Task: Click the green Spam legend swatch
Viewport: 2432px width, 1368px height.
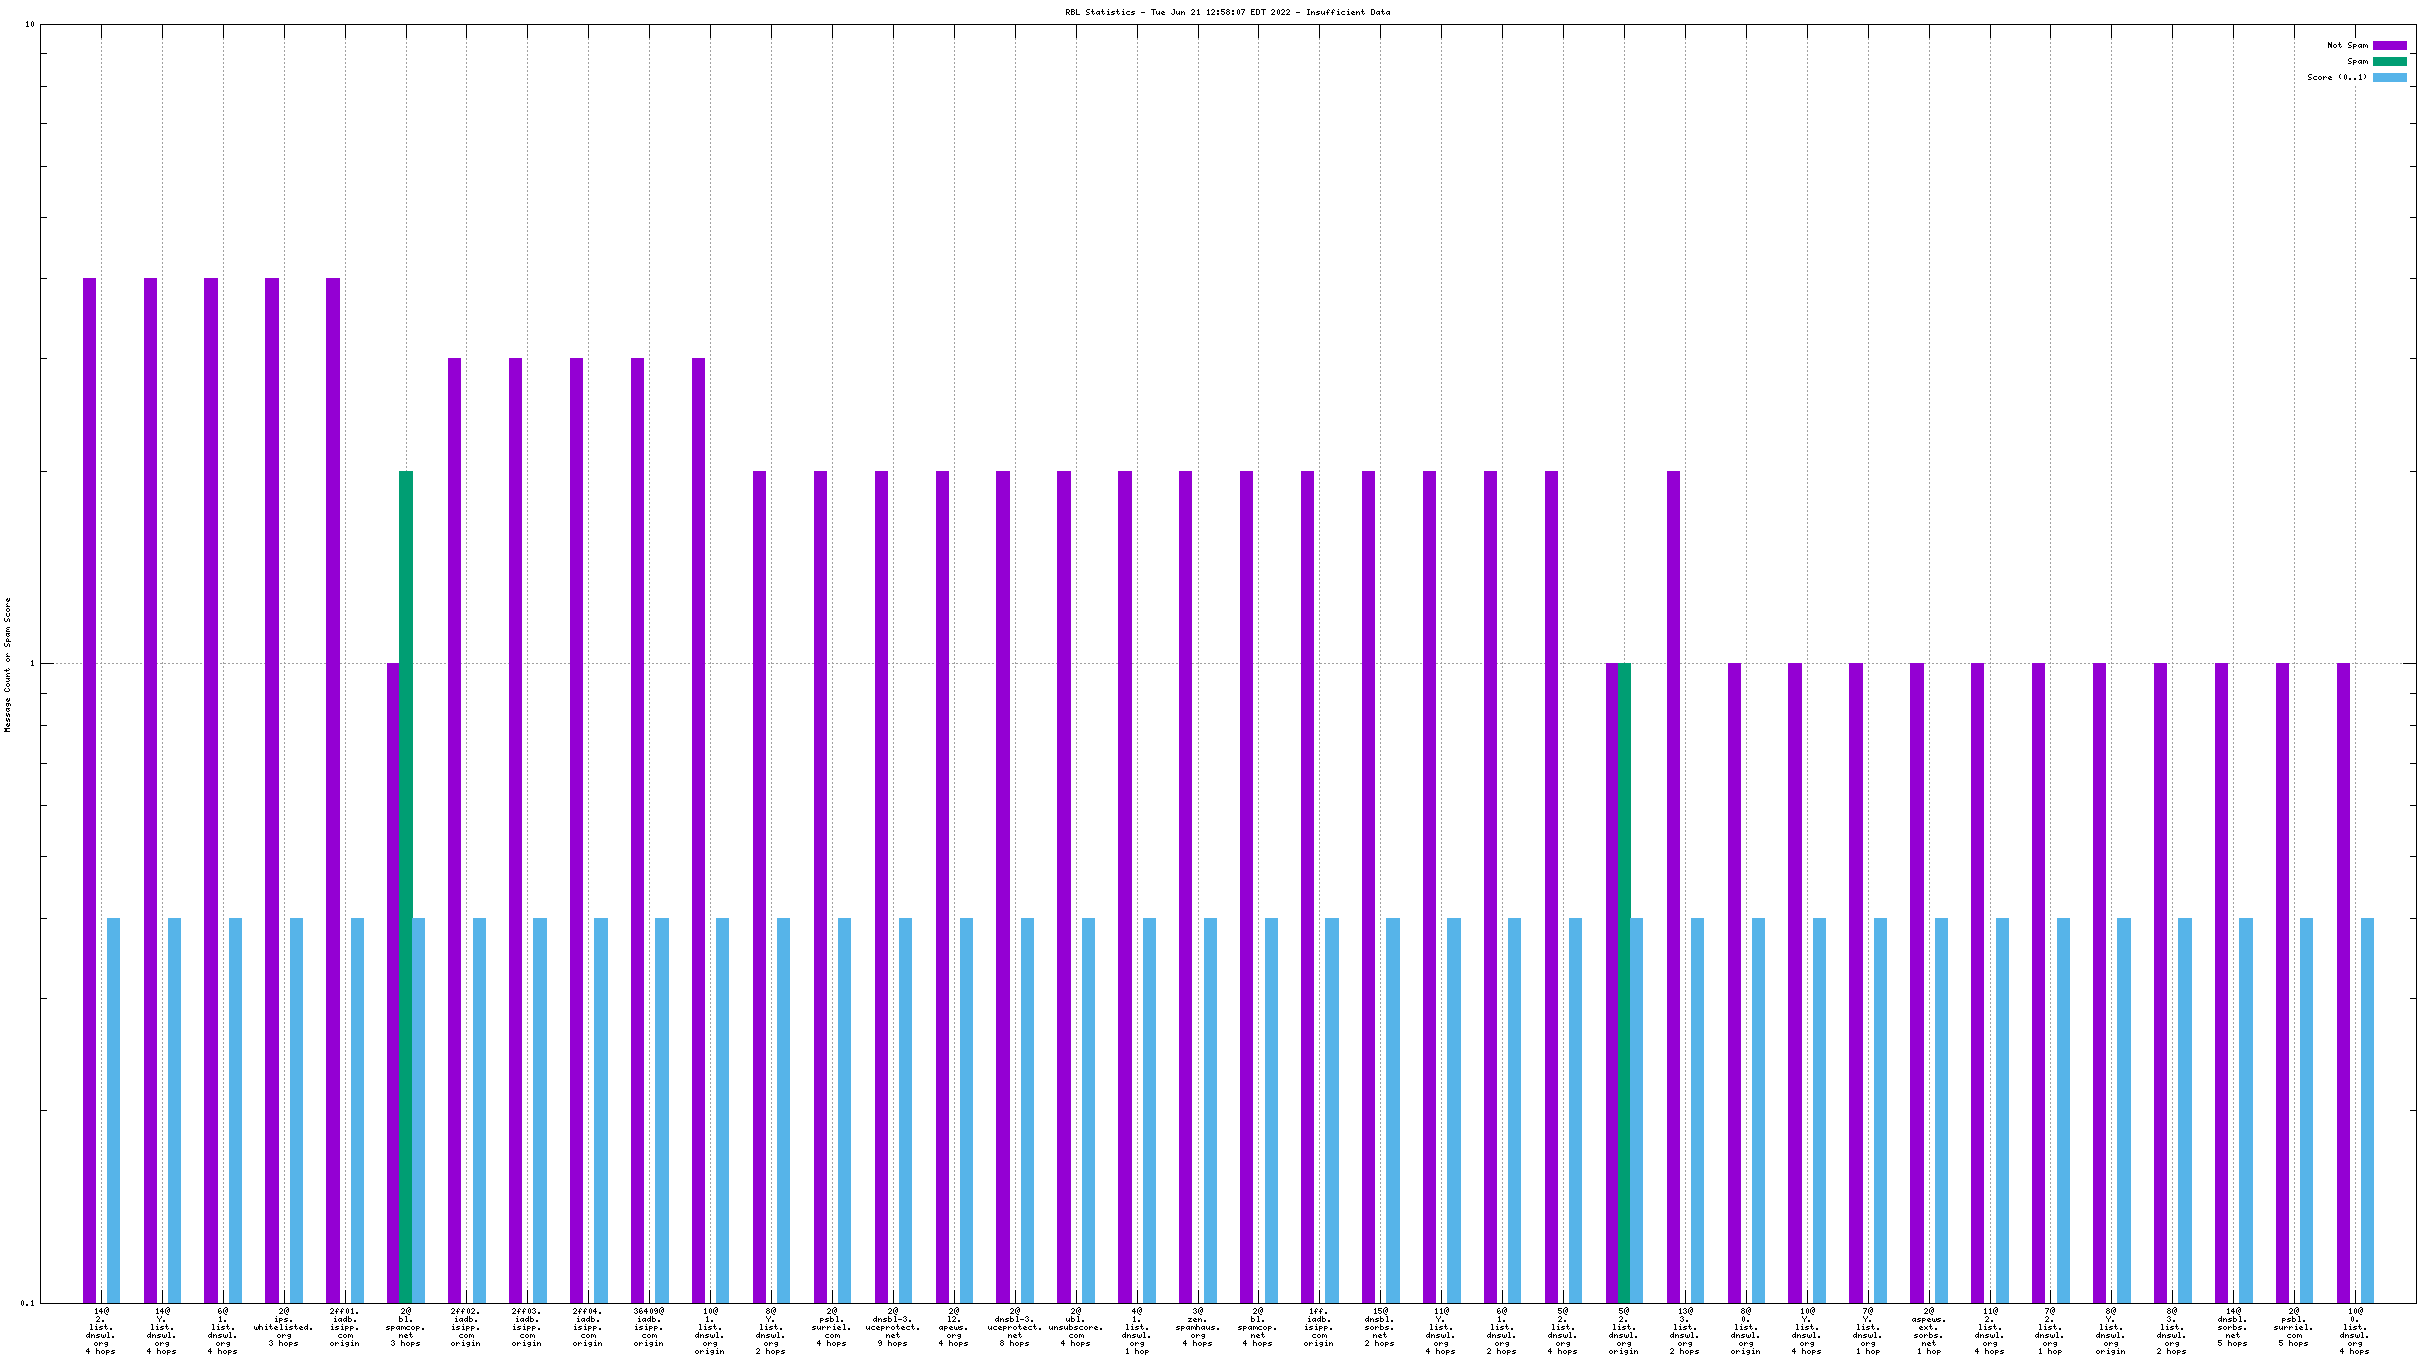Action: click(x=2389, y=61)
